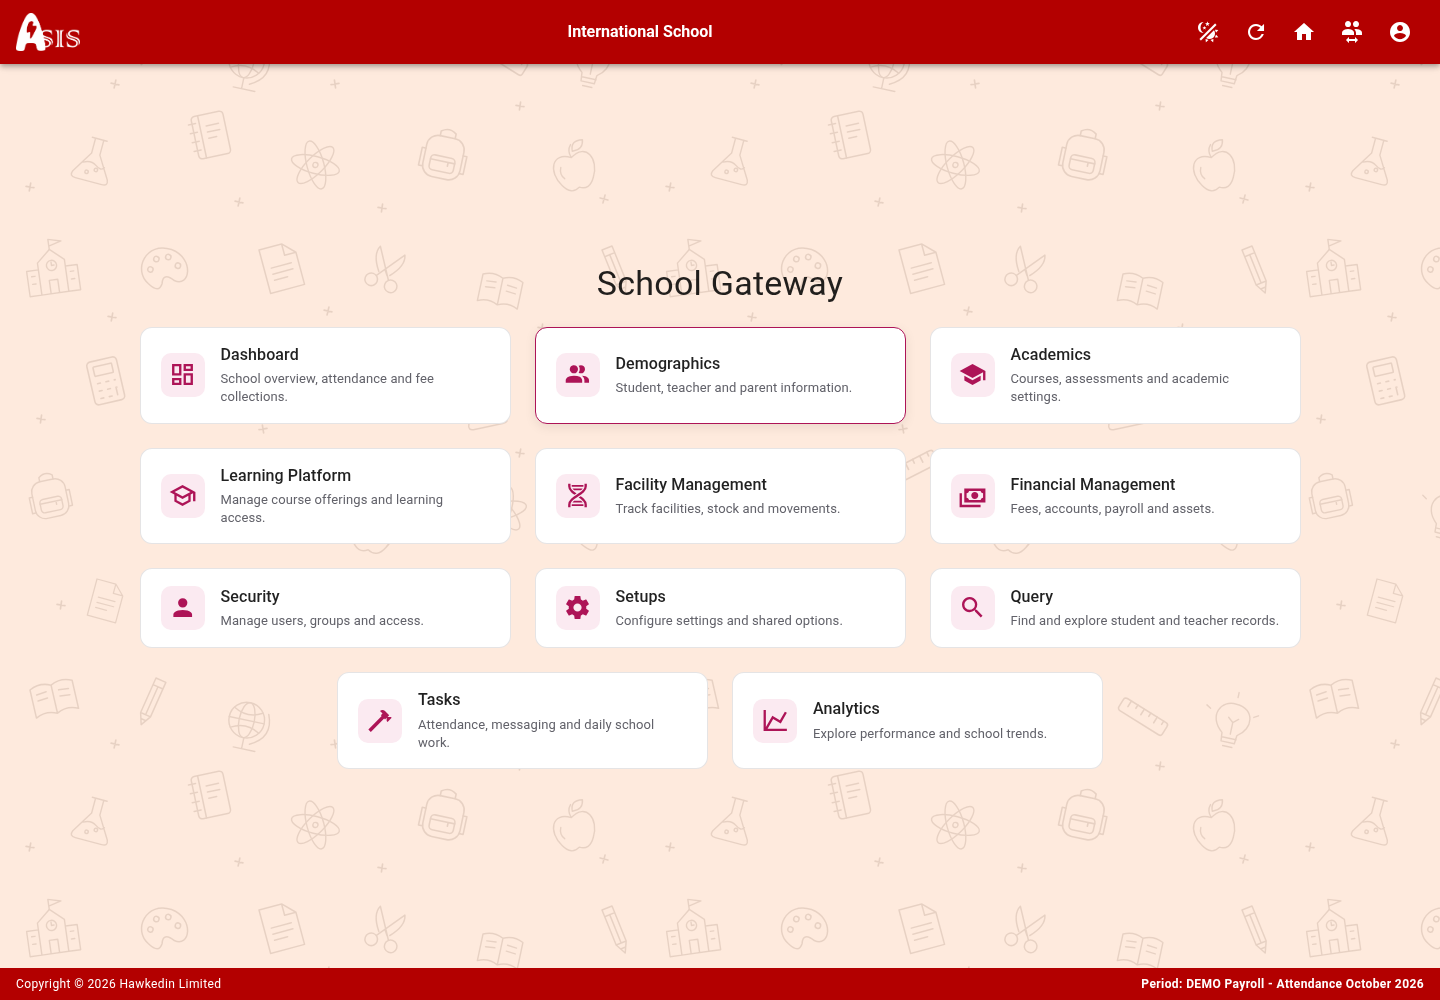This screenshot has width=1440, height=1000.
Task: Click the Dashboard grid icon
Action: pyautogui.click(x=183, y=375)
